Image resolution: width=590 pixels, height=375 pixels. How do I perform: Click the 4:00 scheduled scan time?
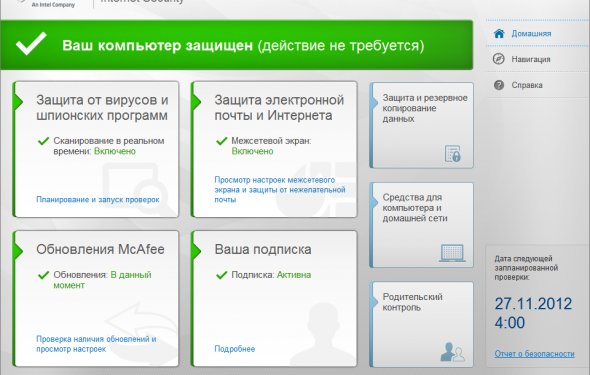(509, 323)
